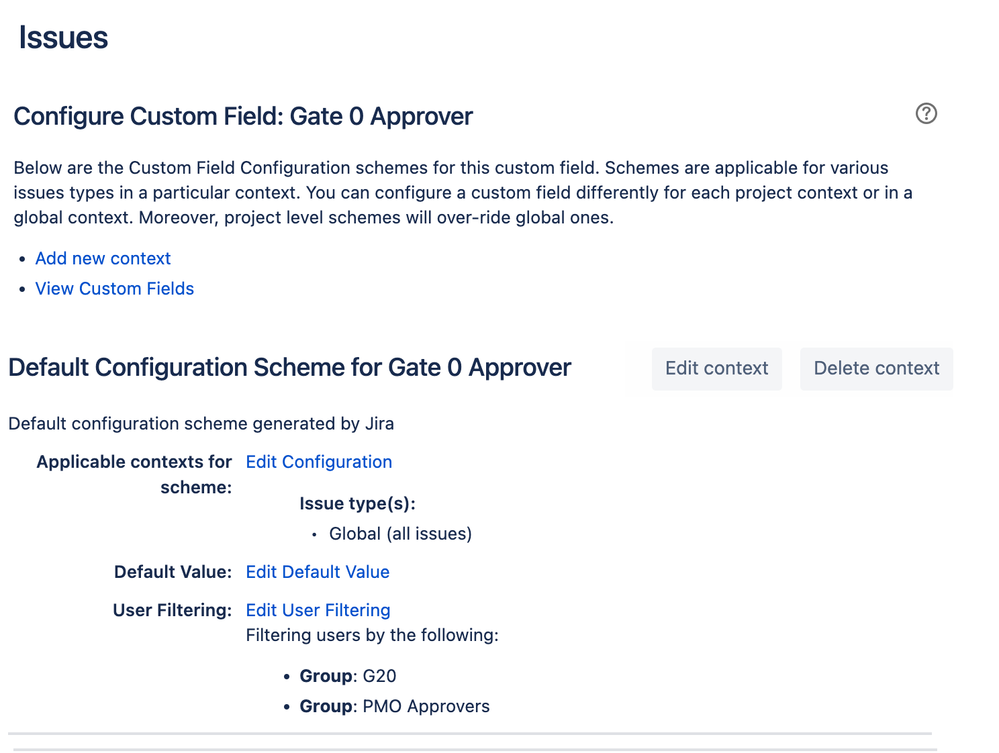Image resolution: width=999 pixels, height=753 pixels.
Task: Open the help question mark icon
Action: tap(926, 113)
